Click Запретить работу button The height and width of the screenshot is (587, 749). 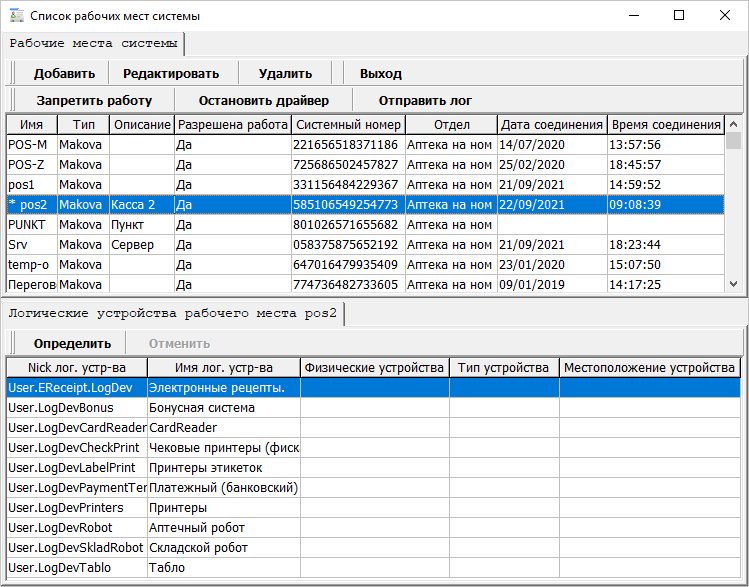coord(94,100)
